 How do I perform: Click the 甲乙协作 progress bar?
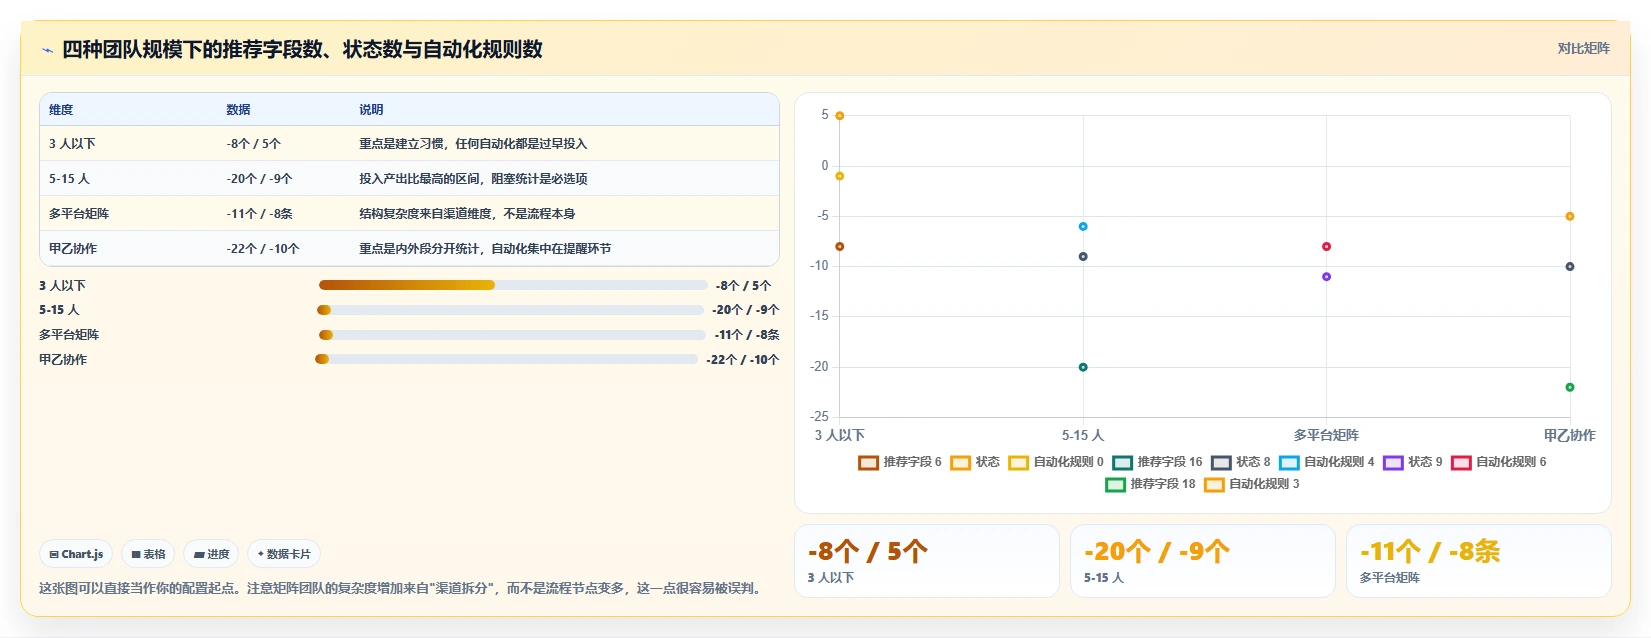(x=506, y=359)
